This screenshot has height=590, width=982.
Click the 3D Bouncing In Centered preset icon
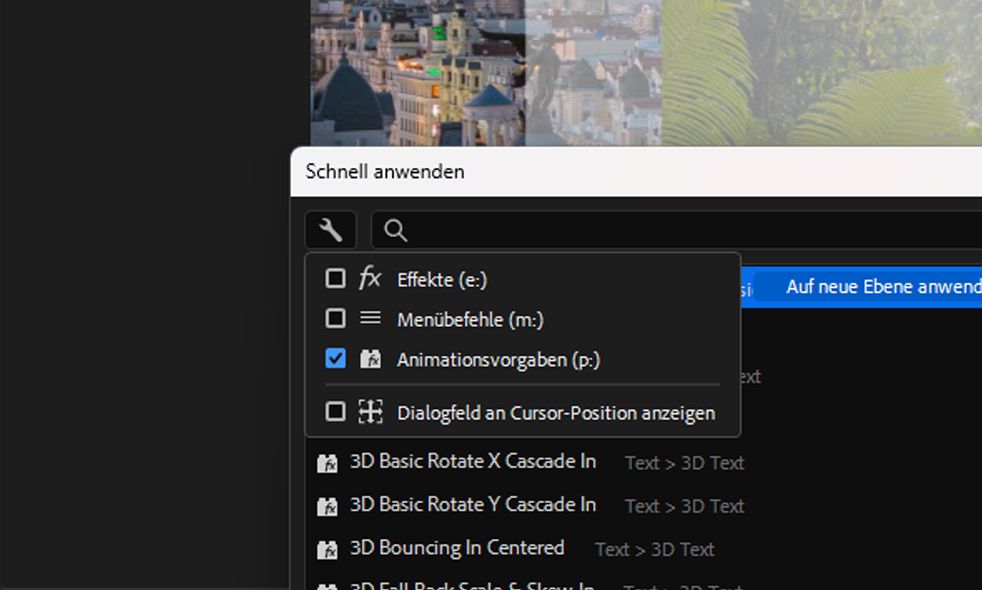coord(327,549)
